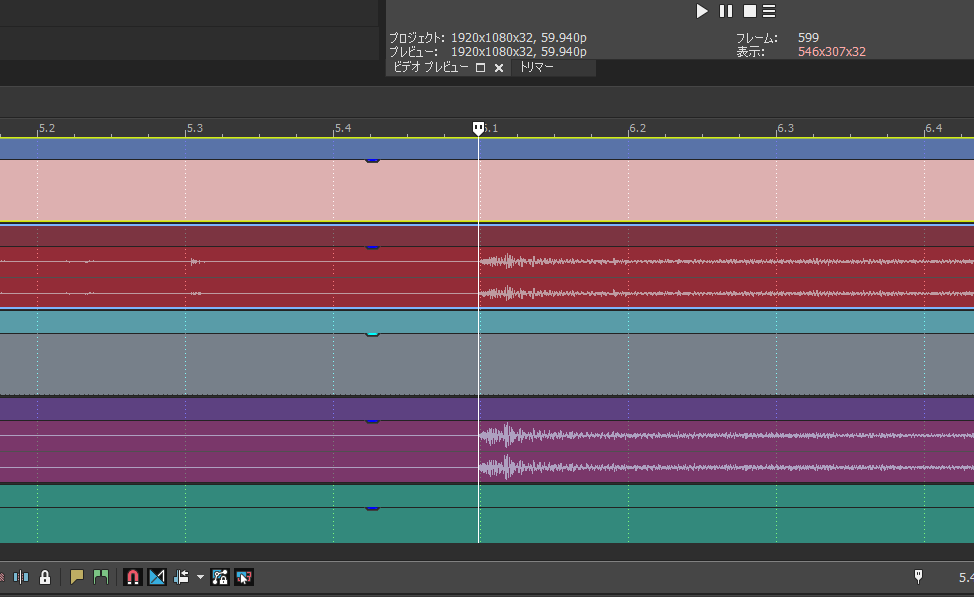Insert a region with green flags icon
This screenshot has width=974, height=597.
[x=101, y=577]
